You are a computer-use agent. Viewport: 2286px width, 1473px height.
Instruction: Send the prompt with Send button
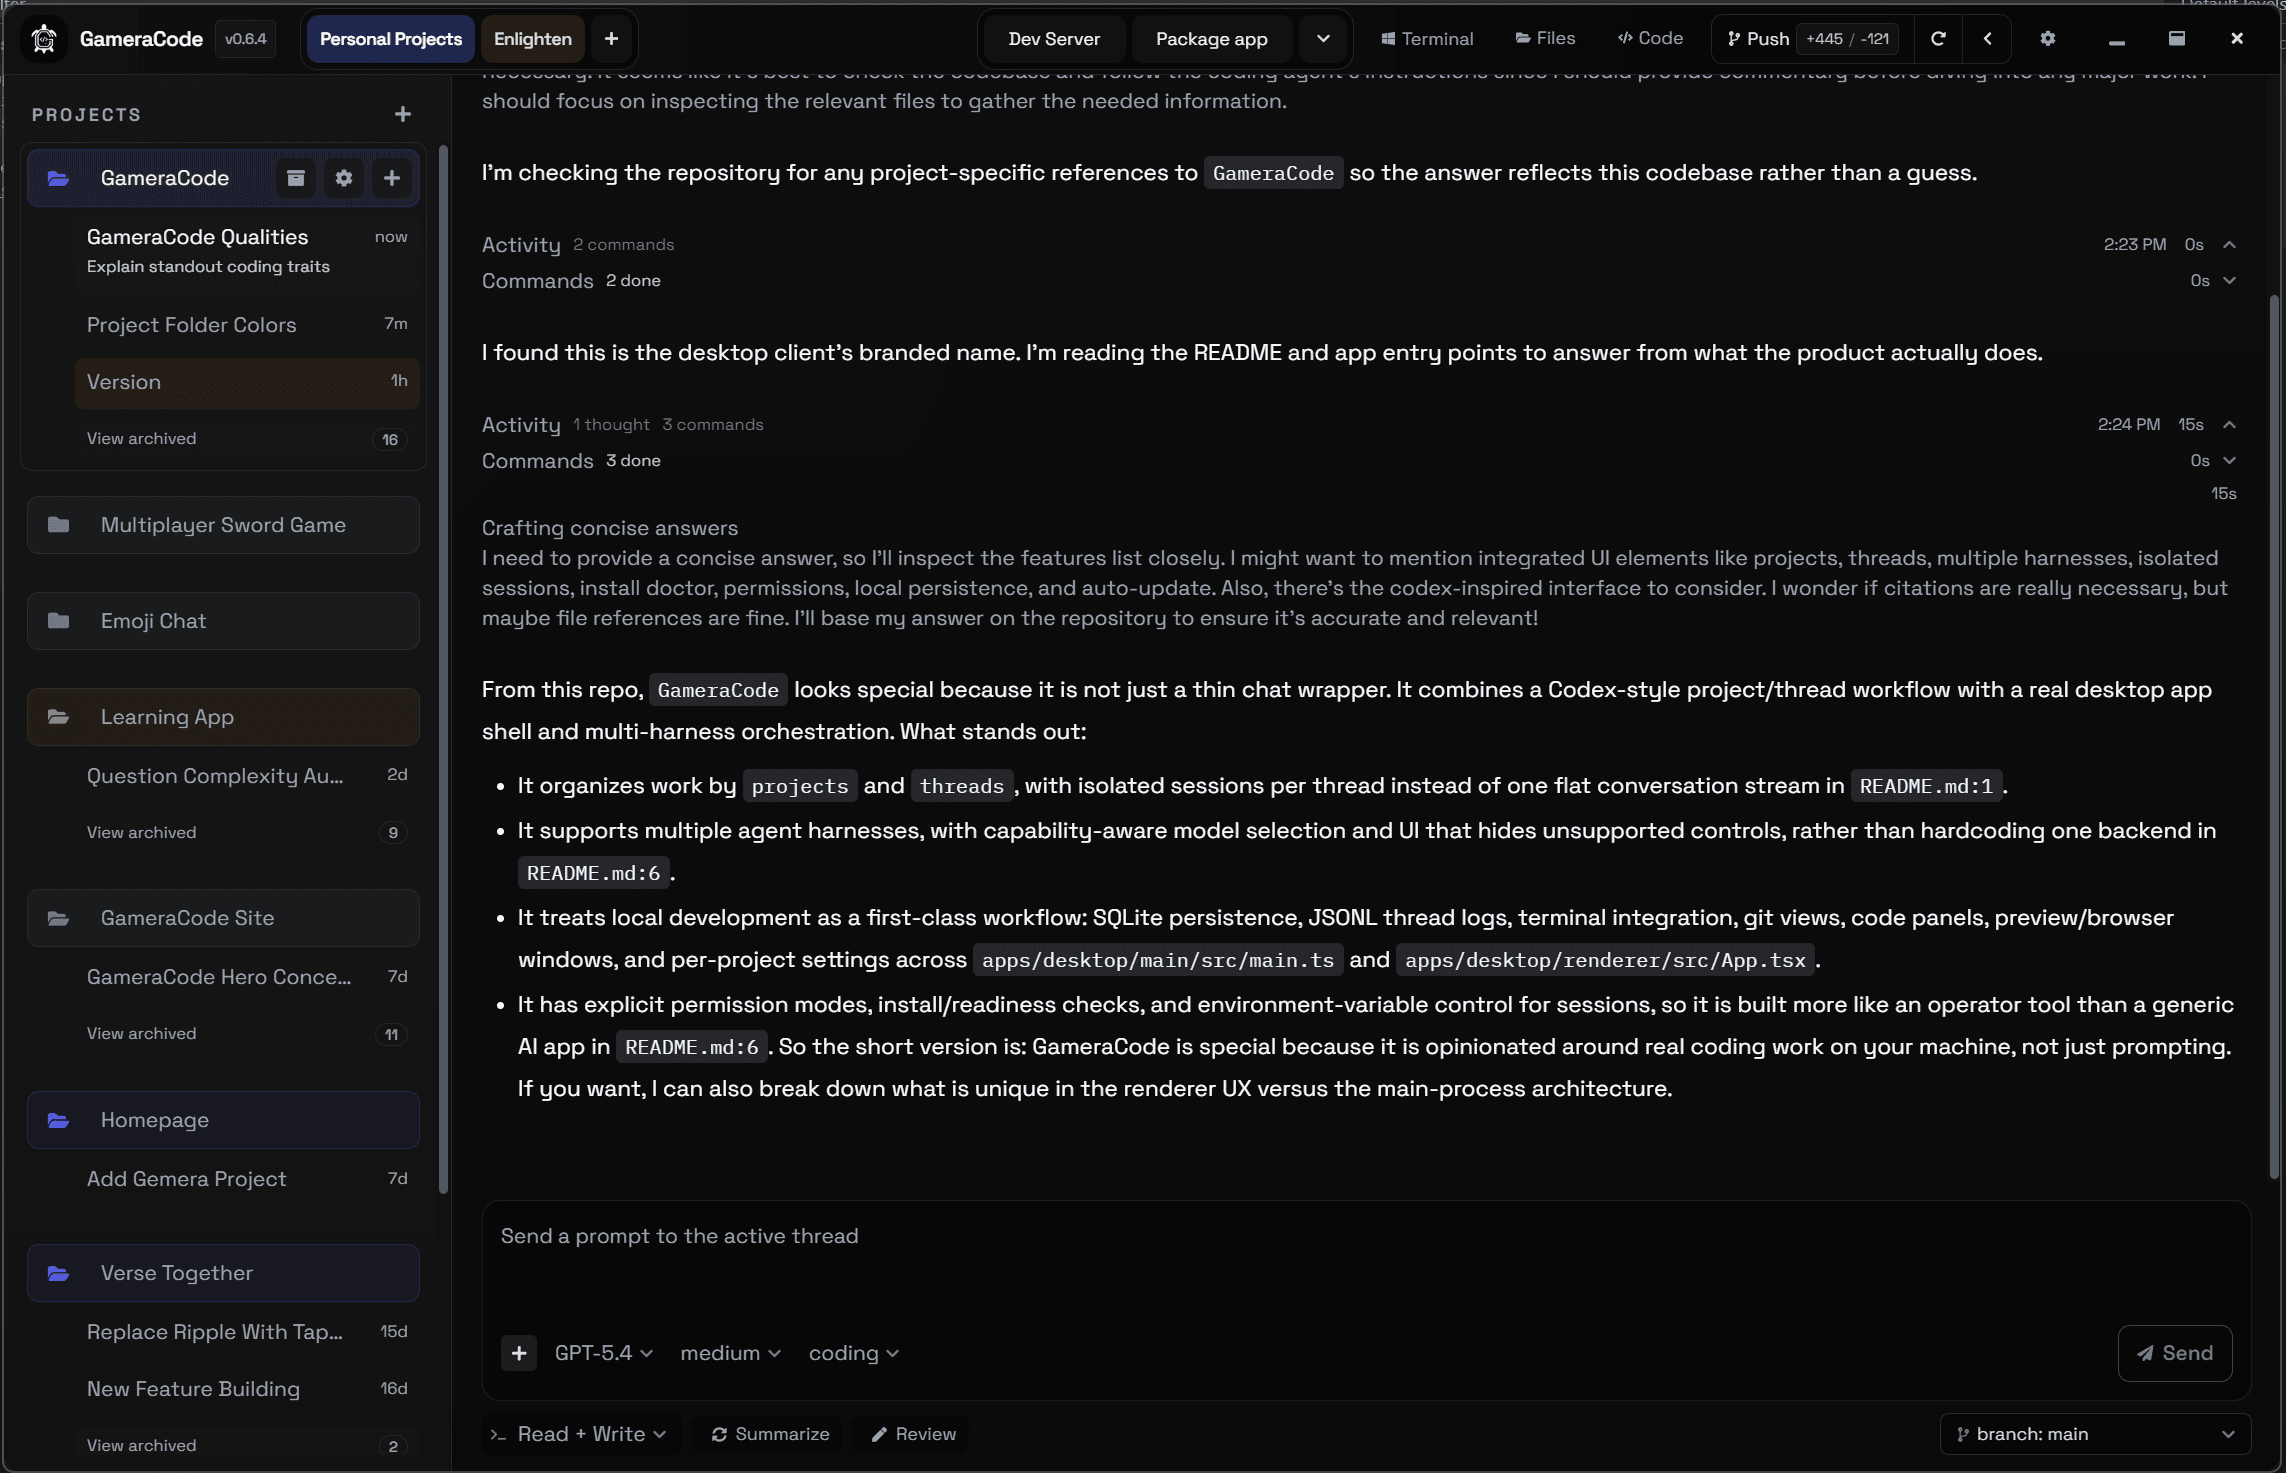[2175, 1353]
